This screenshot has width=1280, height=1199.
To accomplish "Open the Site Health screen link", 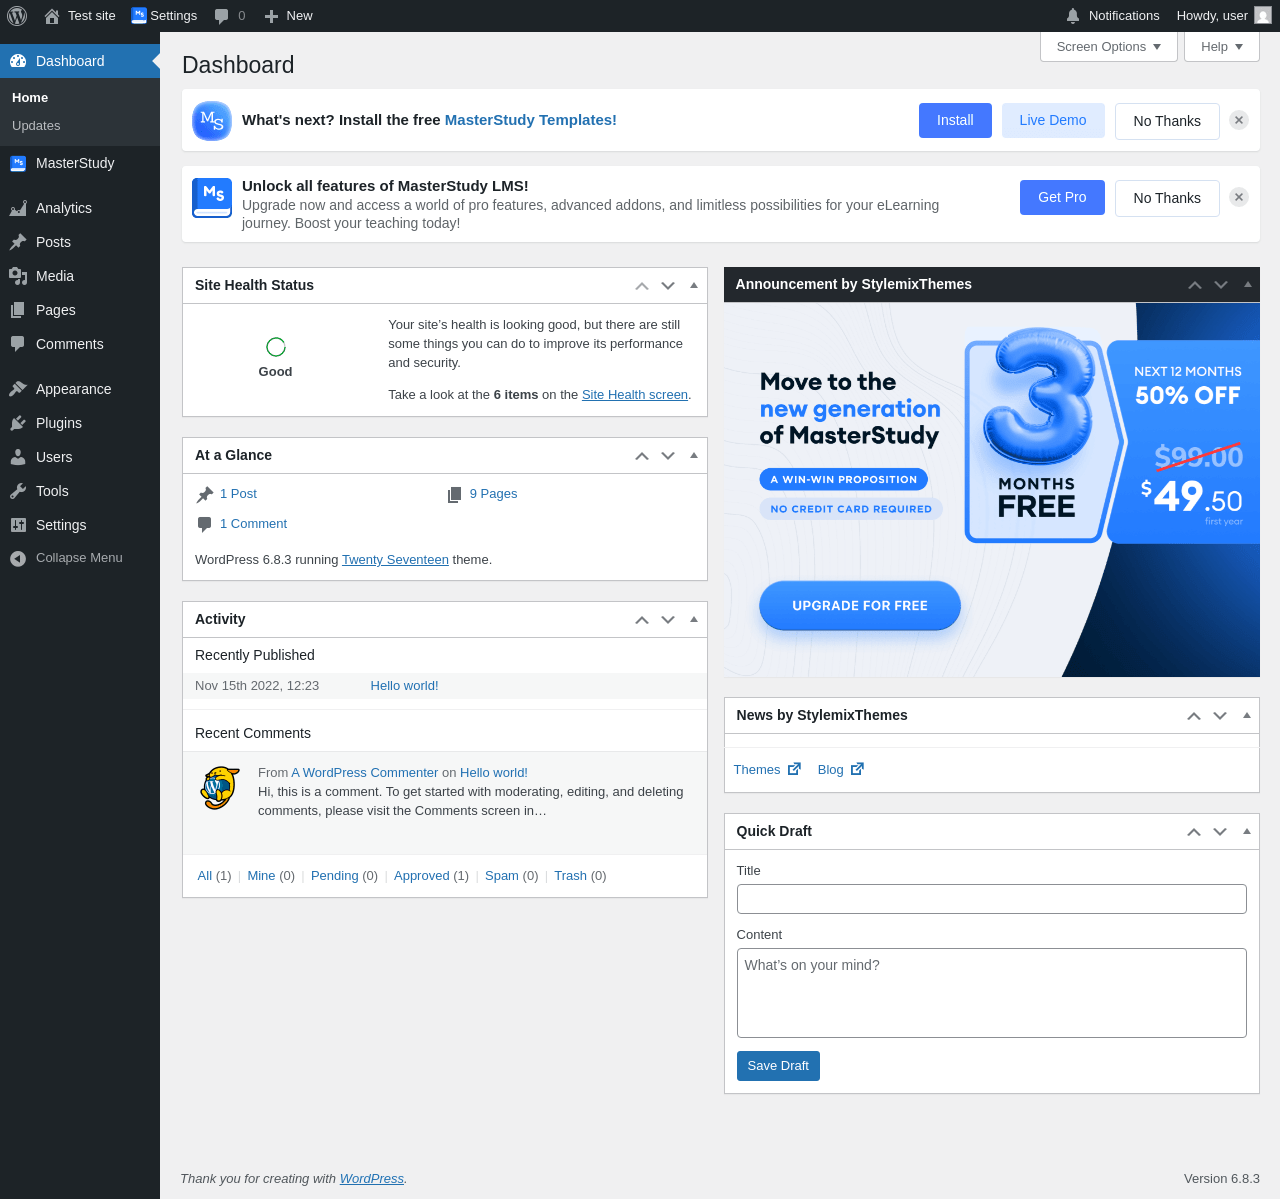I will point(635,395).
